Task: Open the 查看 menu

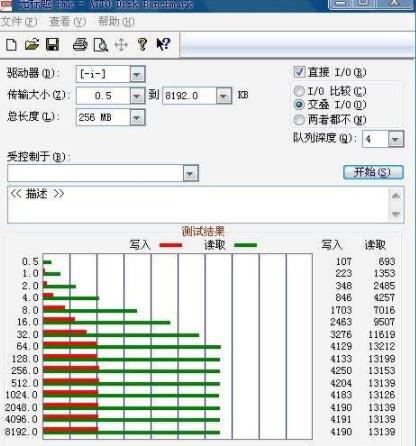Action: click(68, 22)
